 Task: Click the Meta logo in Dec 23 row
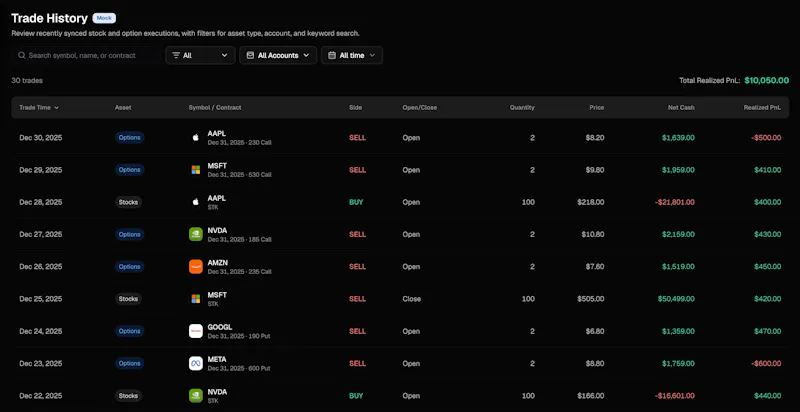click(x=195, y=363)
